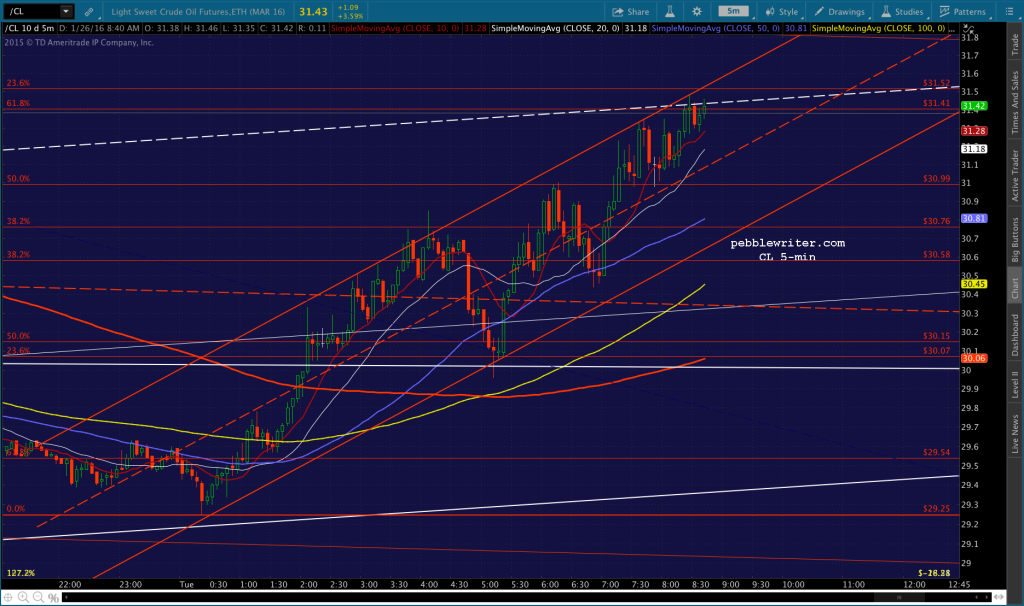Click the symbol link chain icon
1024x606 pixels.
[89, 12]
